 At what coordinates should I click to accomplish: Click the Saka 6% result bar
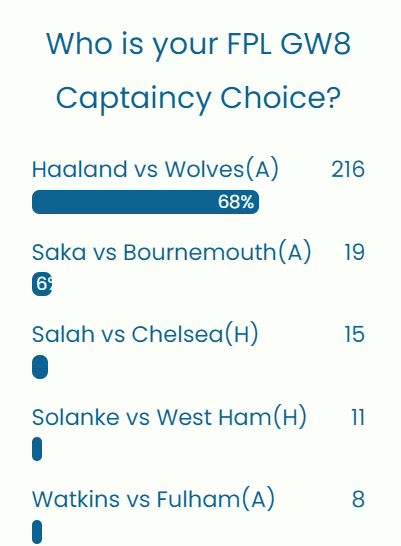click(x=42, y=284)
